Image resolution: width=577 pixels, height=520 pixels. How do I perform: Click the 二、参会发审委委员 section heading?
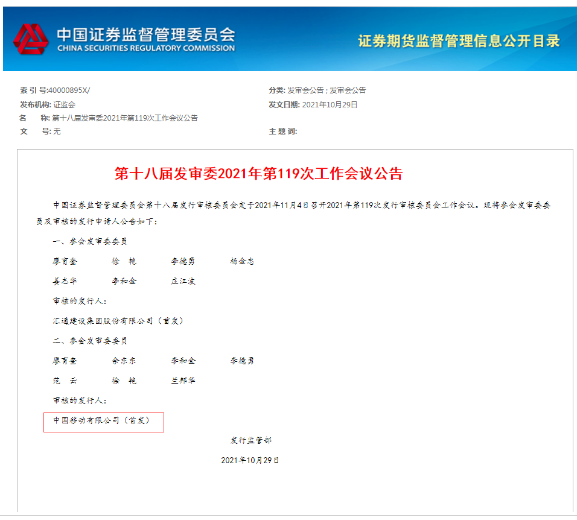click(x=90, y=341)
